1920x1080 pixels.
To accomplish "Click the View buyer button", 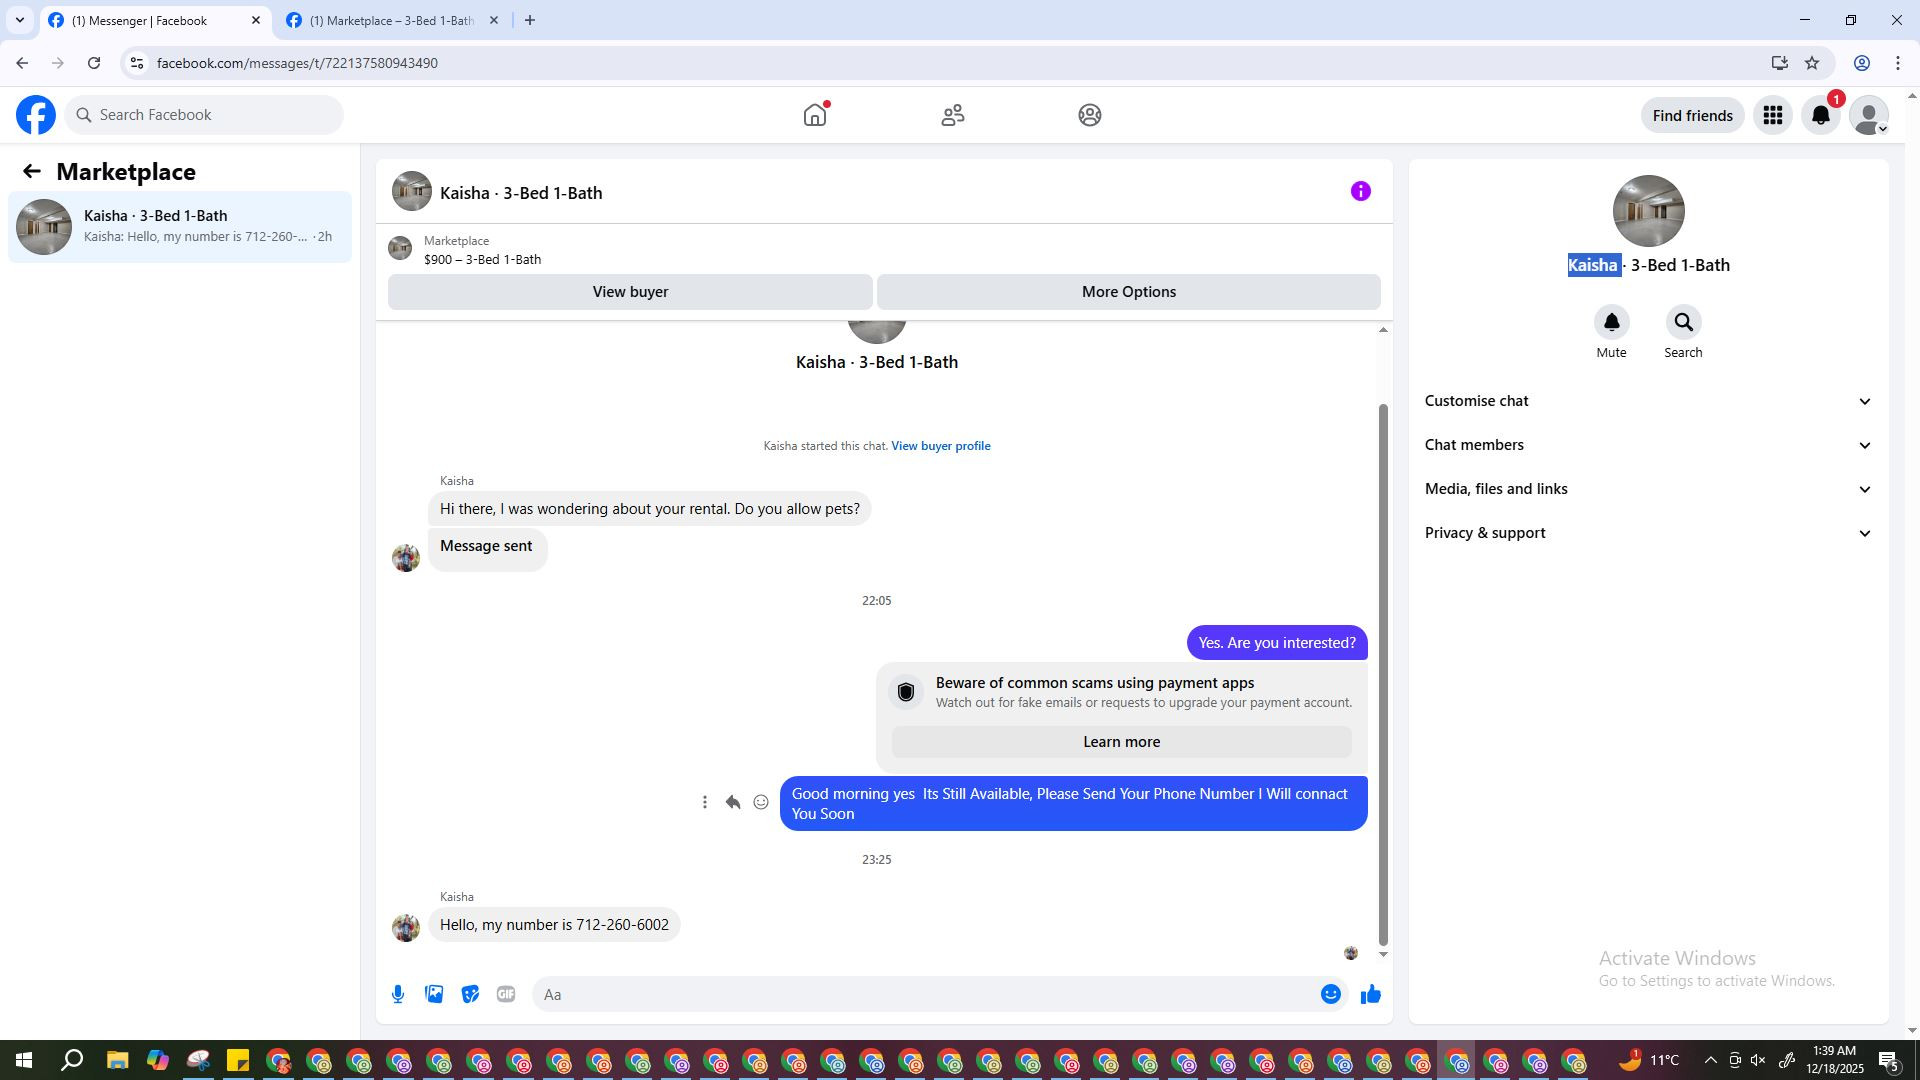I will (630, 292).
